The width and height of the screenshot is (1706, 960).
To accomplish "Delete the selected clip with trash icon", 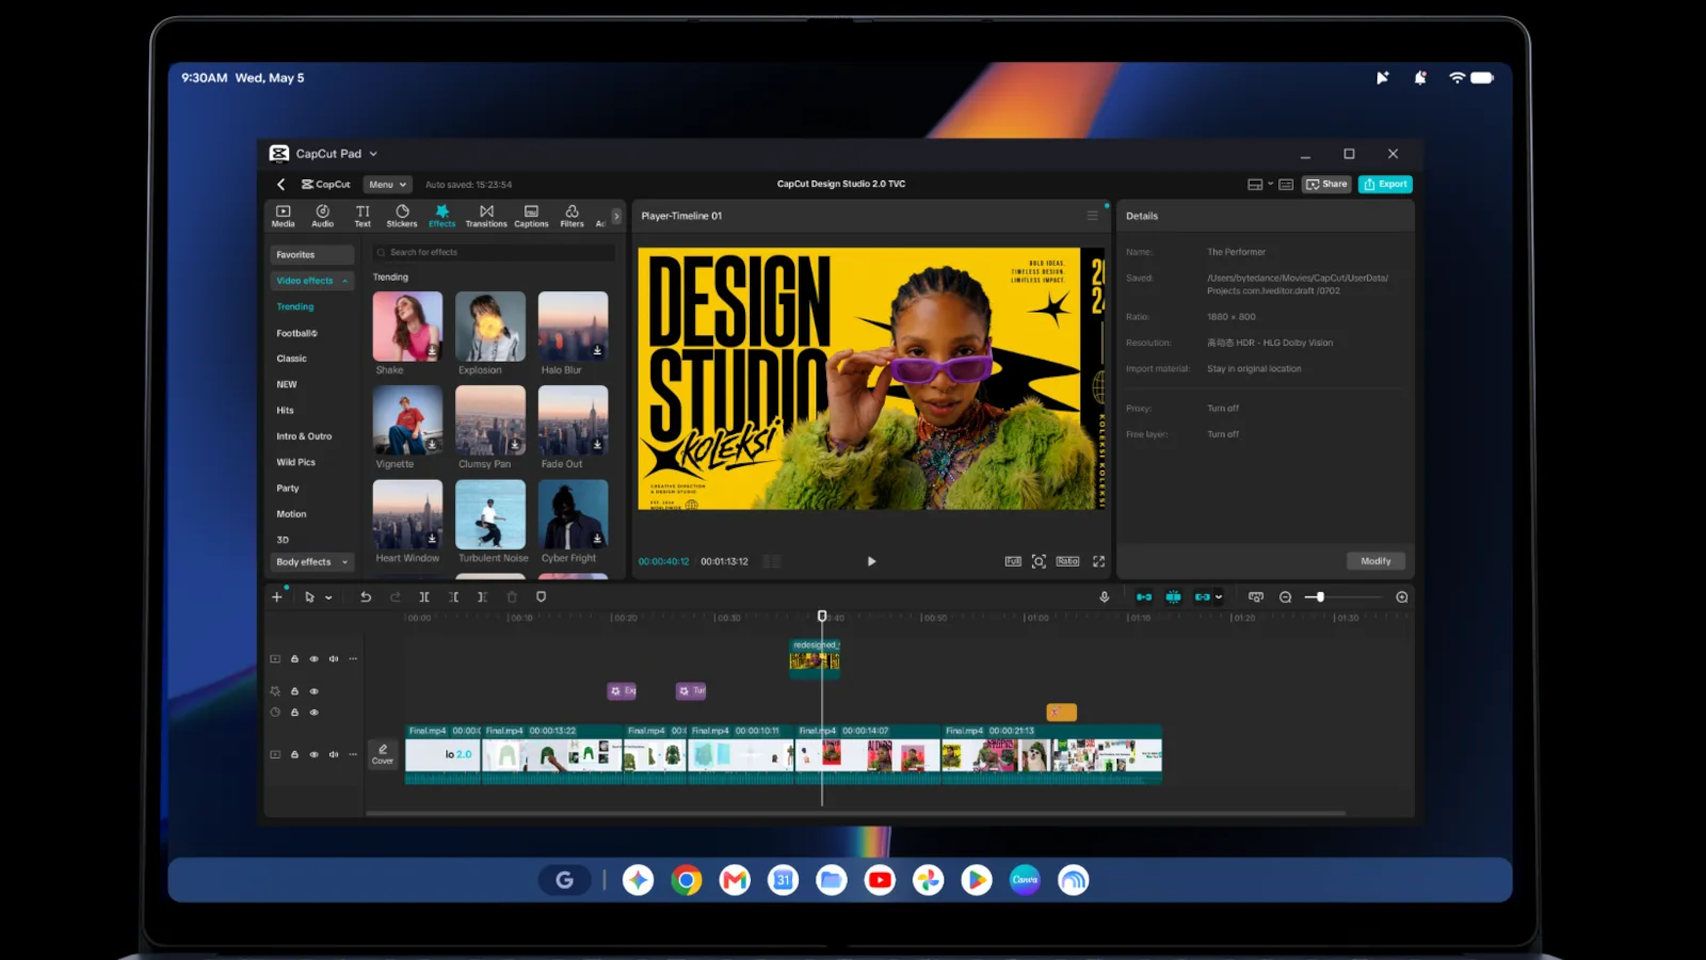I will [512, 597].
